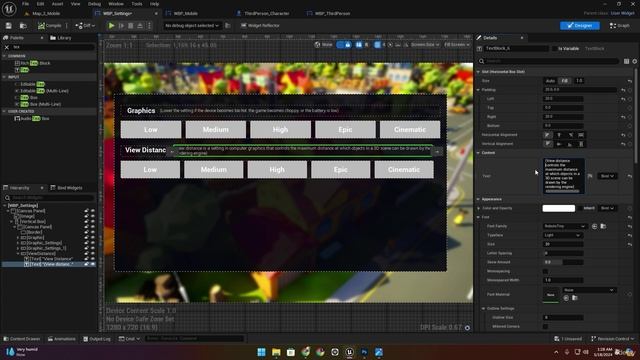Browse to the Font Family asset icon
Viewport: 640px width, 360px height.
click(x=603, y=226)
